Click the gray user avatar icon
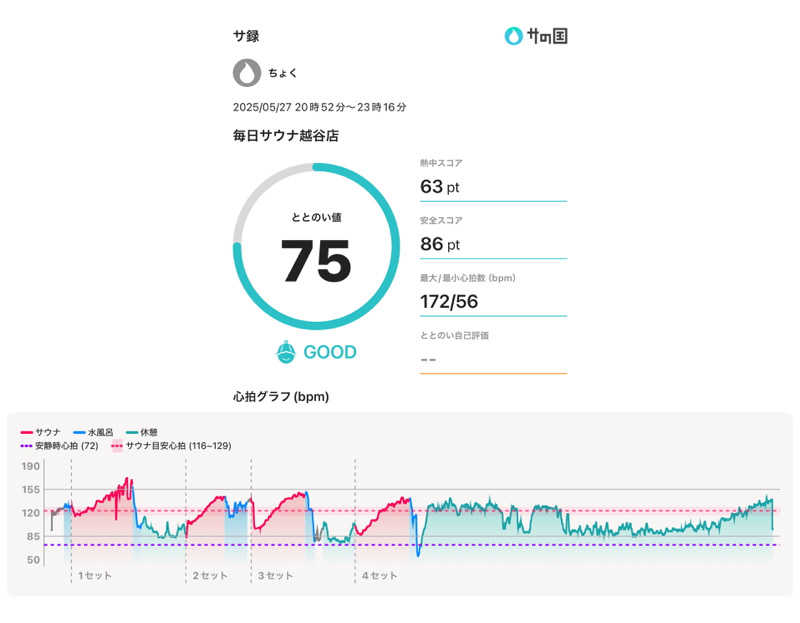 pyautogui.click(x=246, y=73)
